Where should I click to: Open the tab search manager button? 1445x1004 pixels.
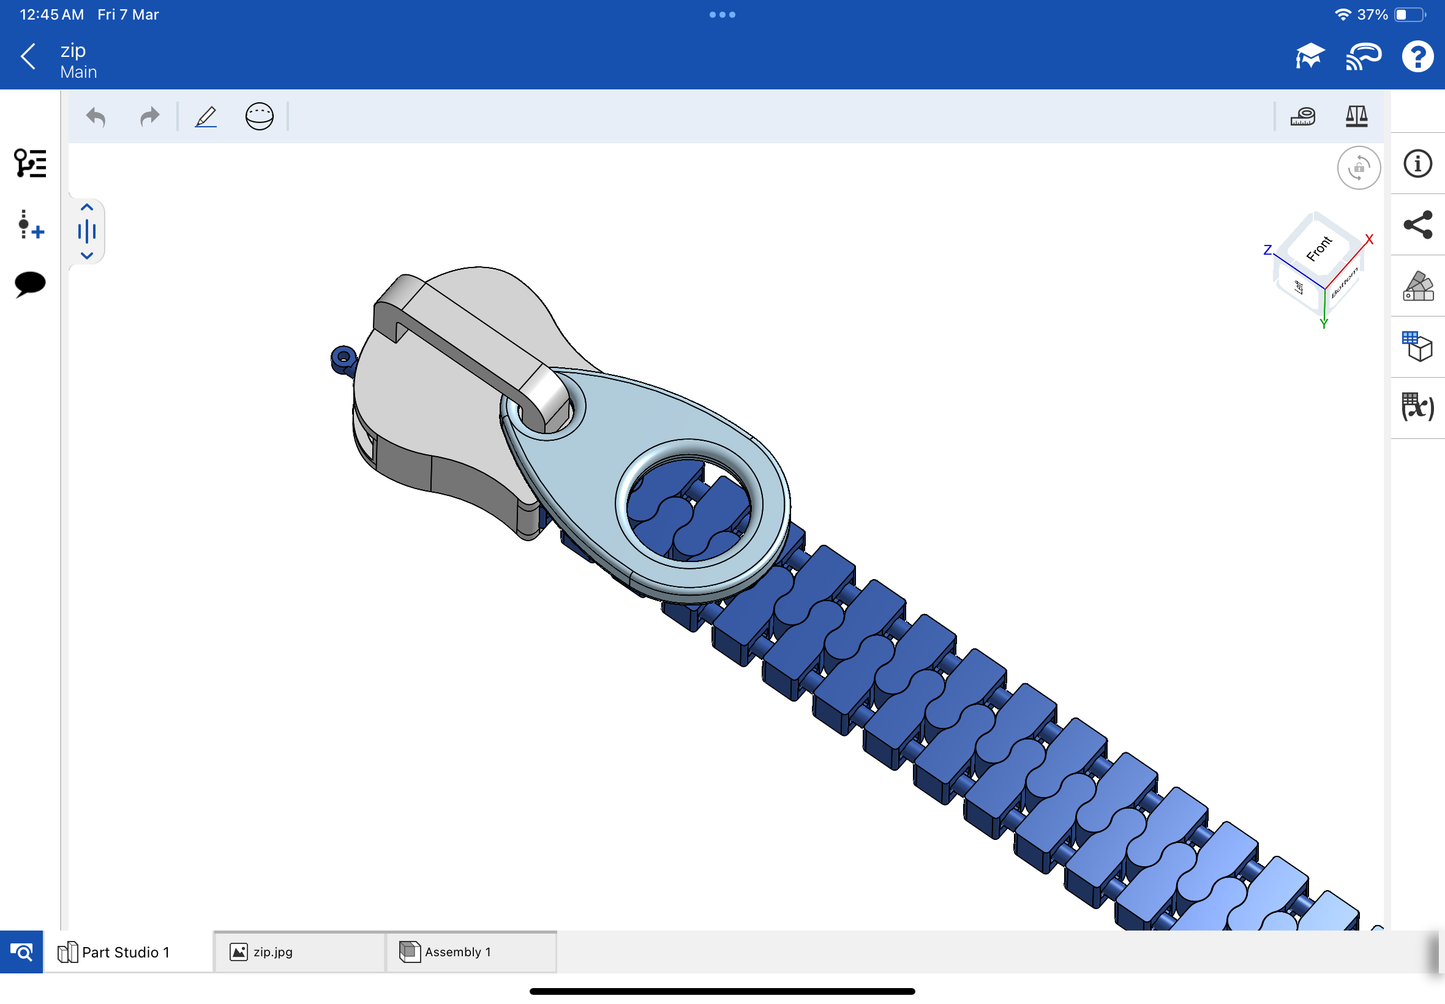[21, 952]
